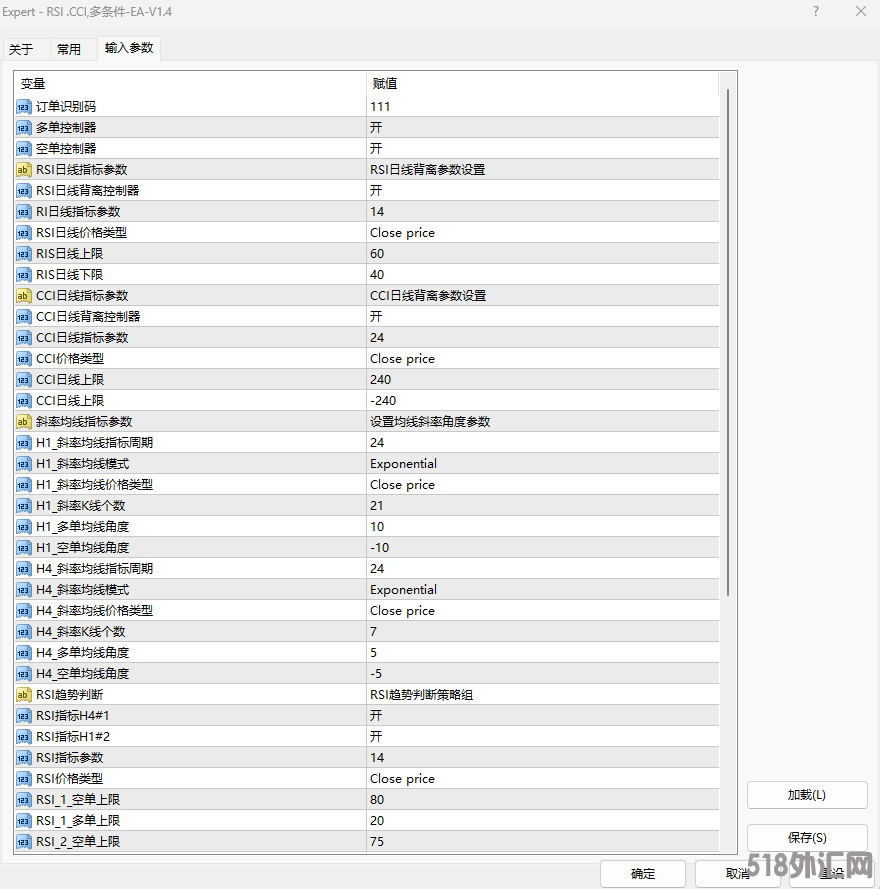
Task: Click the icon beside RIS日线下限
Action: [x=23, y=274]
